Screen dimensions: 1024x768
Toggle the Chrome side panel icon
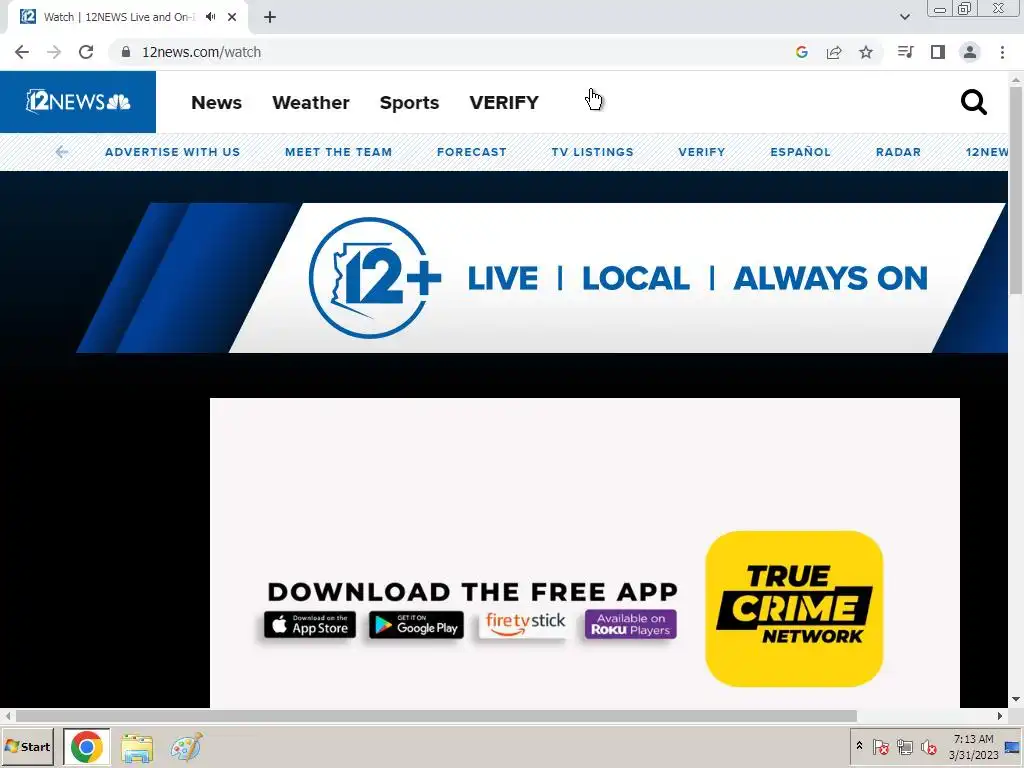(x=938, y=52)
